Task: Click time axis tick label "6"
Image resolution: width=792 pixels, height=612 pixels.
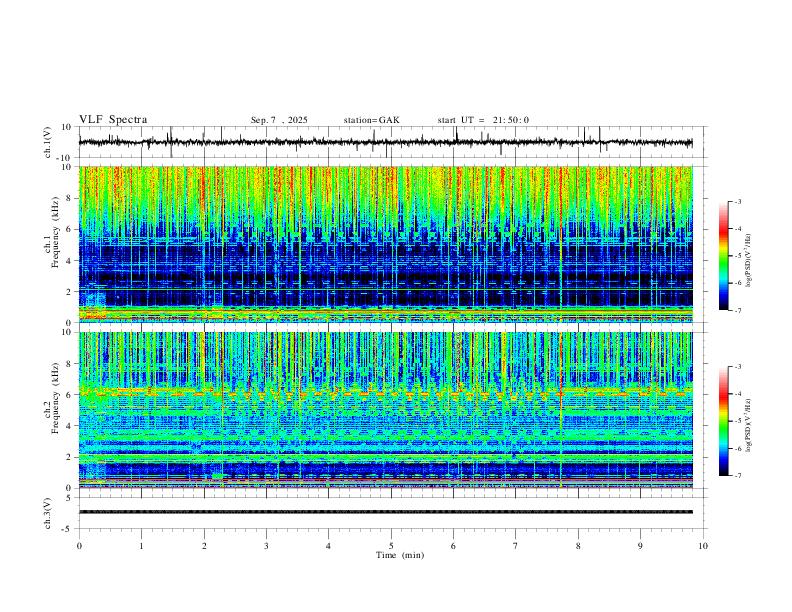Action: tap(453, 546)
